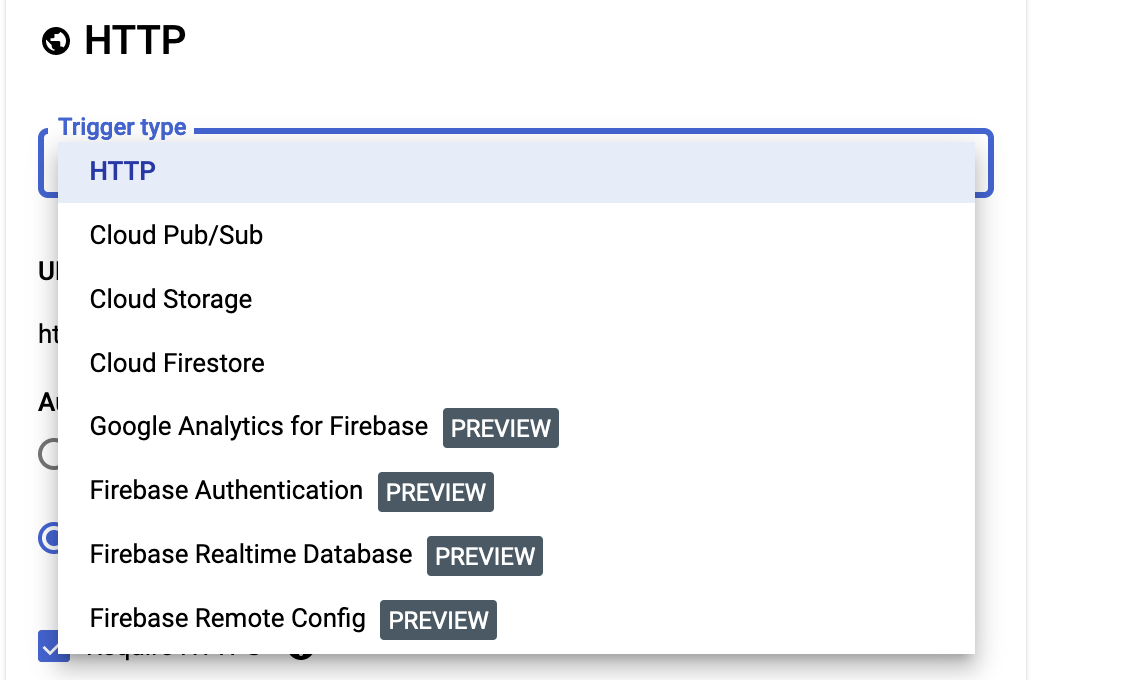
Task: Click the HTTP section heading text
Action: 135,40
